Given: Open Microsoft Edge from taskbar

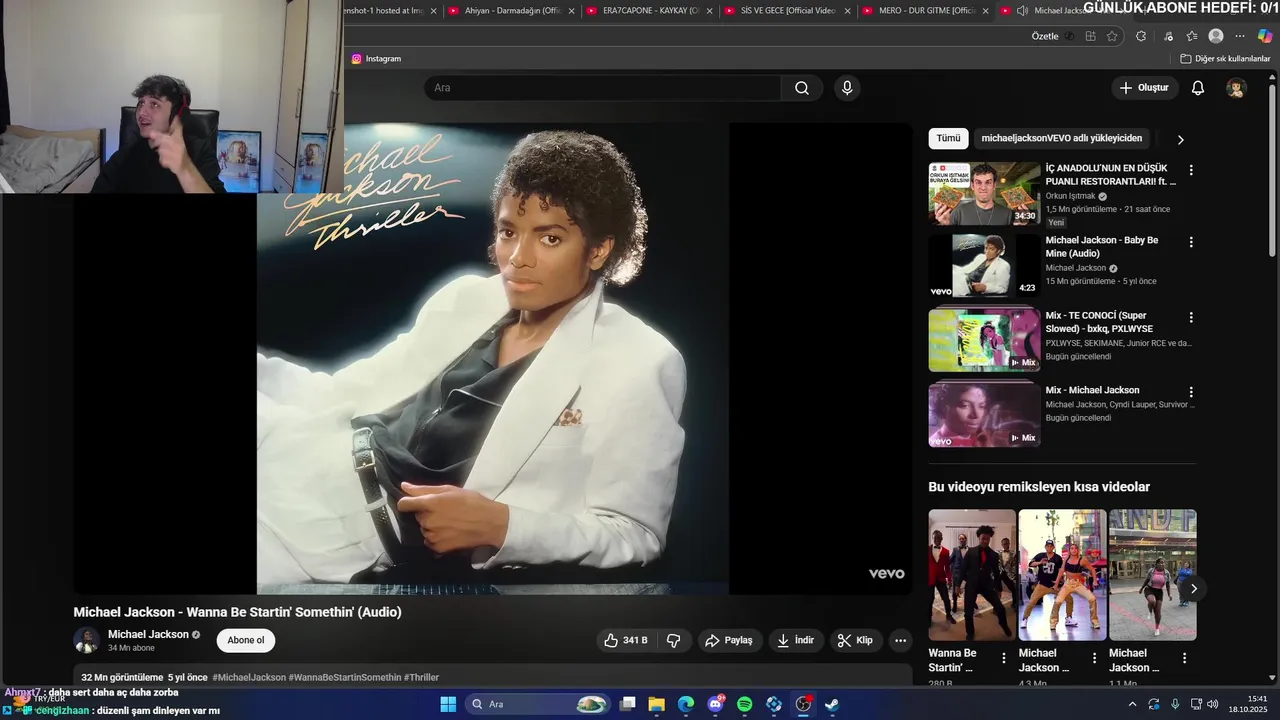Looking at the screenshot, I should click(x=686, y=704).
